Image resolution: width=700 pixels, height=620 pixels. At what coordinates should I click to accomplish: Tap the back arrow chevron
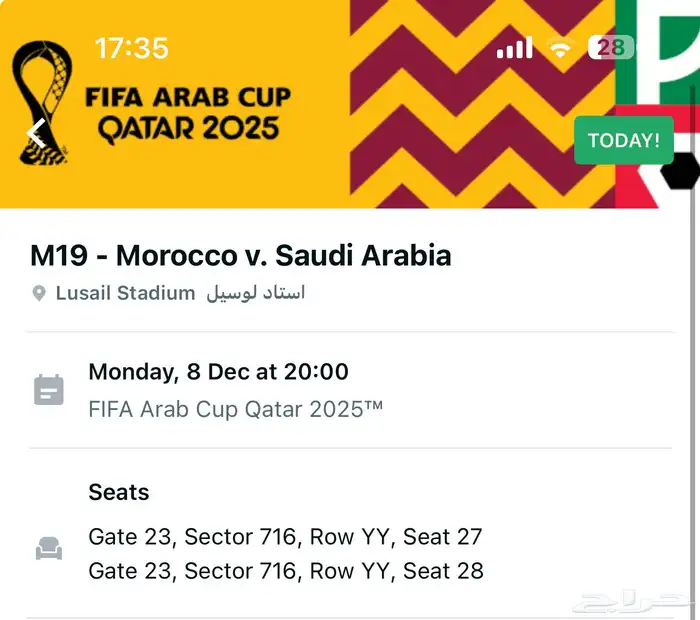[37, 134]
